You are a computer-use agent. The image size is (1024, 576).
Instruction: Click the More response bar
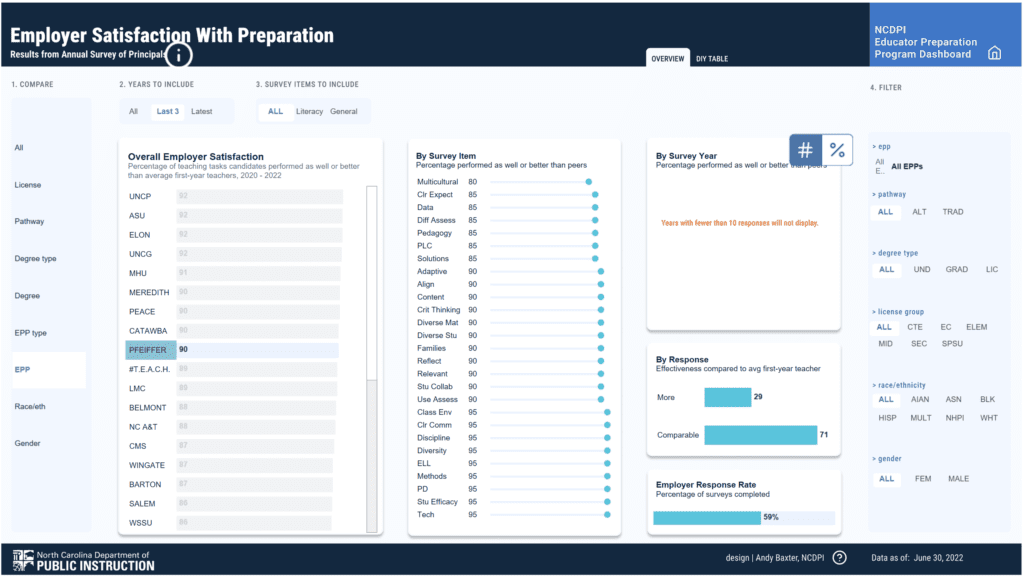[728, 397]
